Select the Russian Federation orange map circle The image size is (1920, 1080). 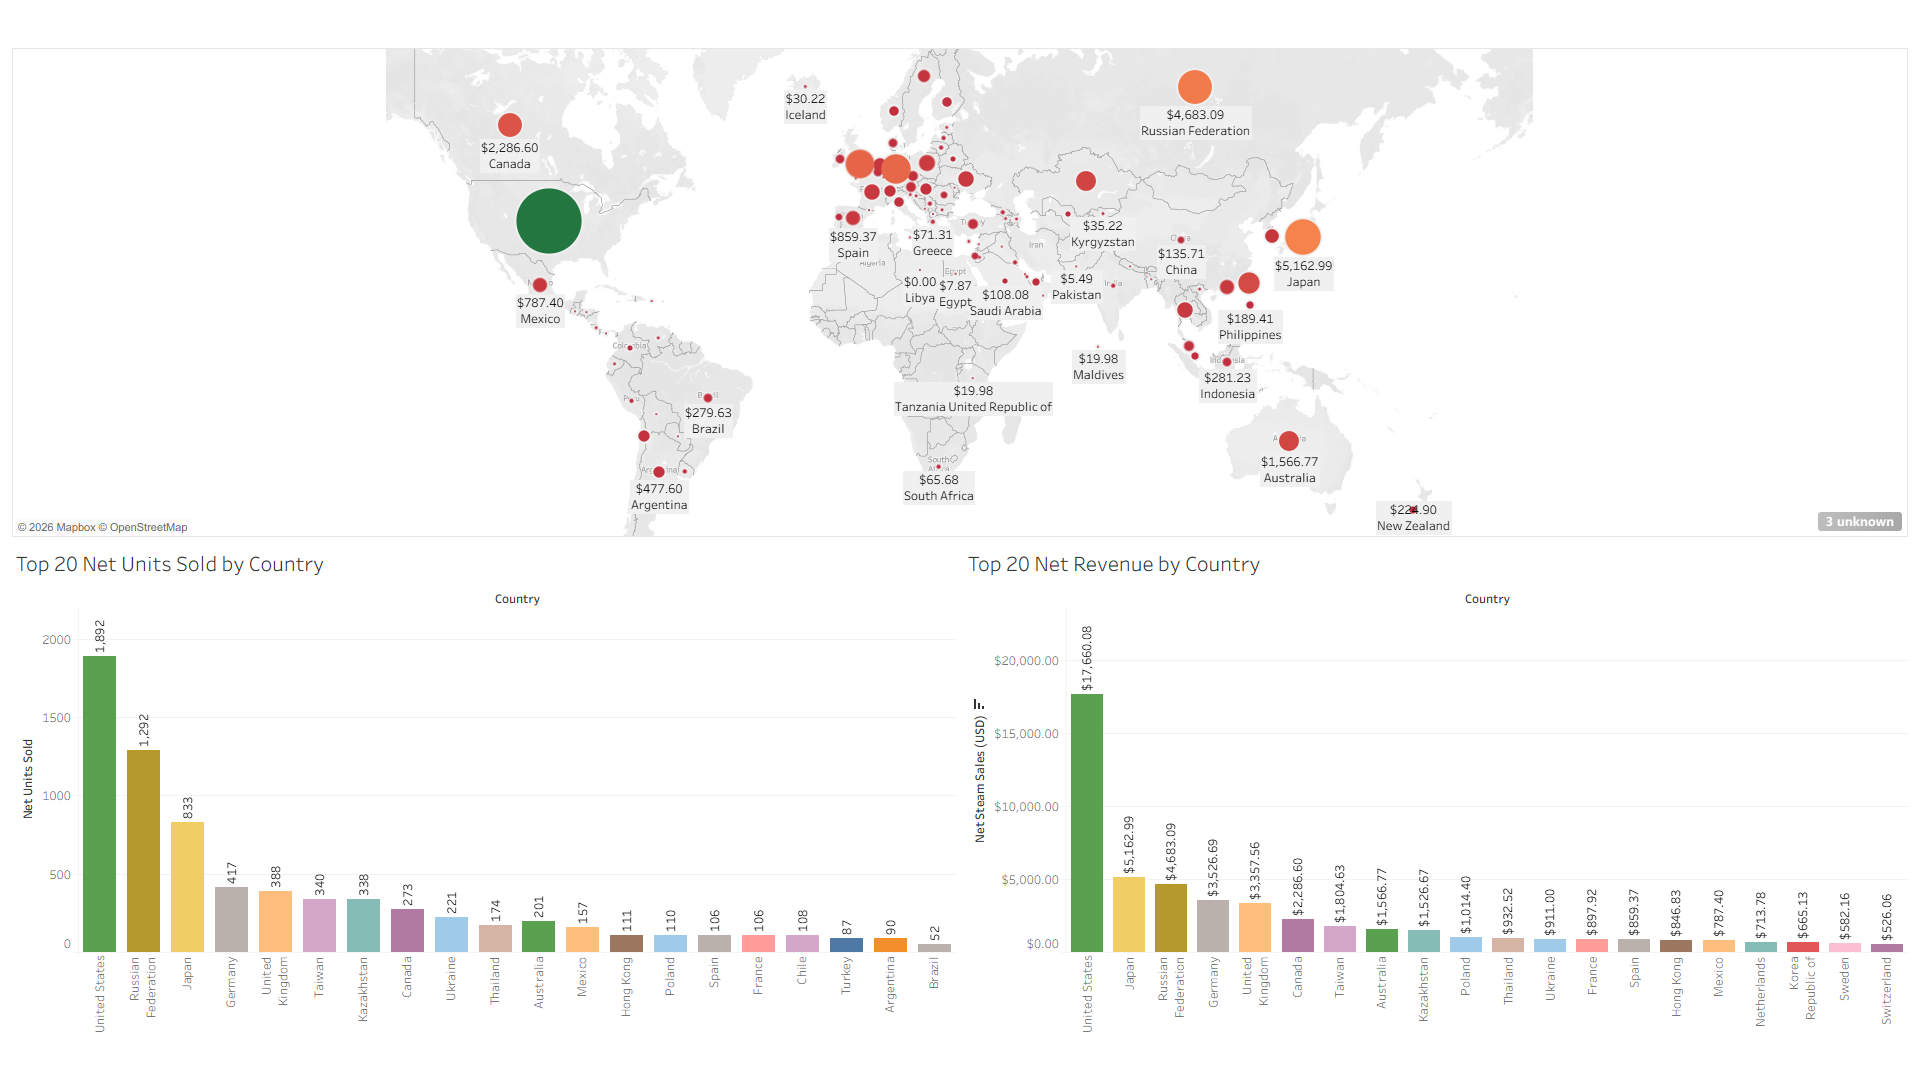(1195, 87)
